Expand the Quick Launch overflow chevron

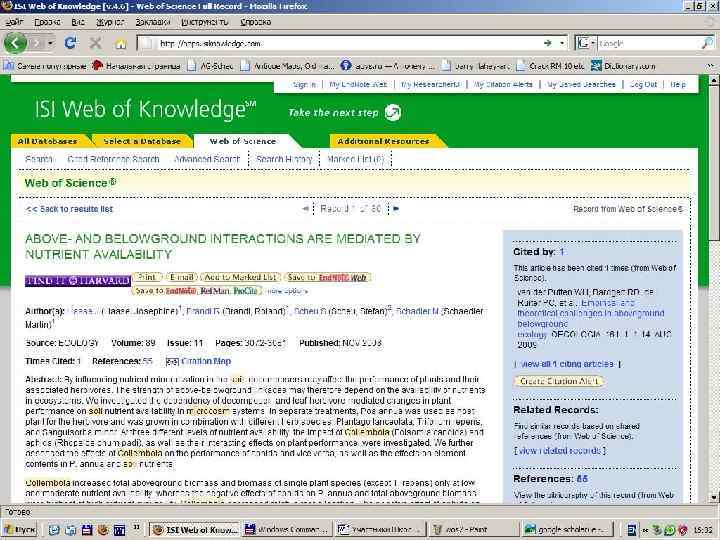(136, 528)
